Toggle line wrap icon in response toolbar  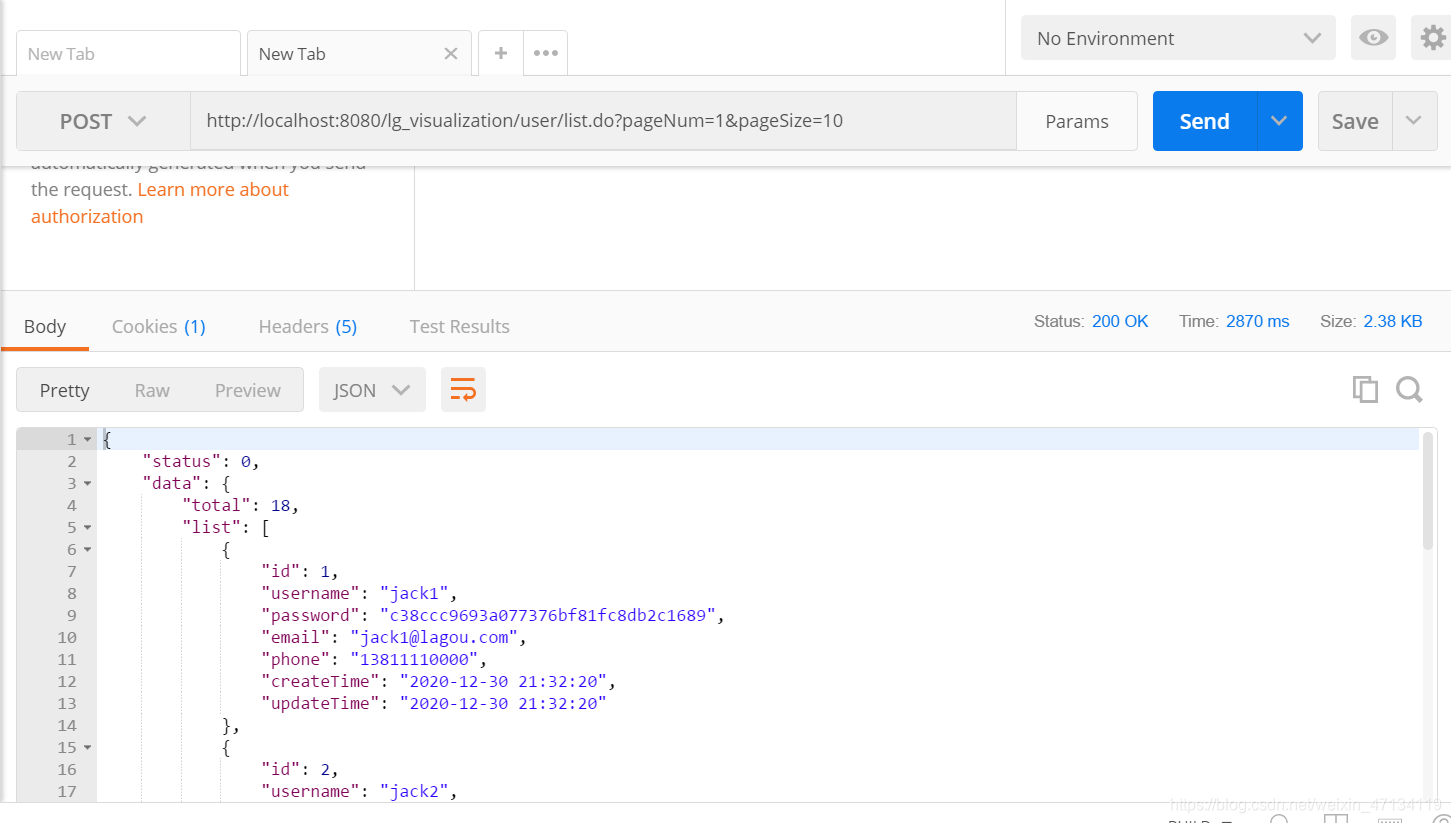463,390
